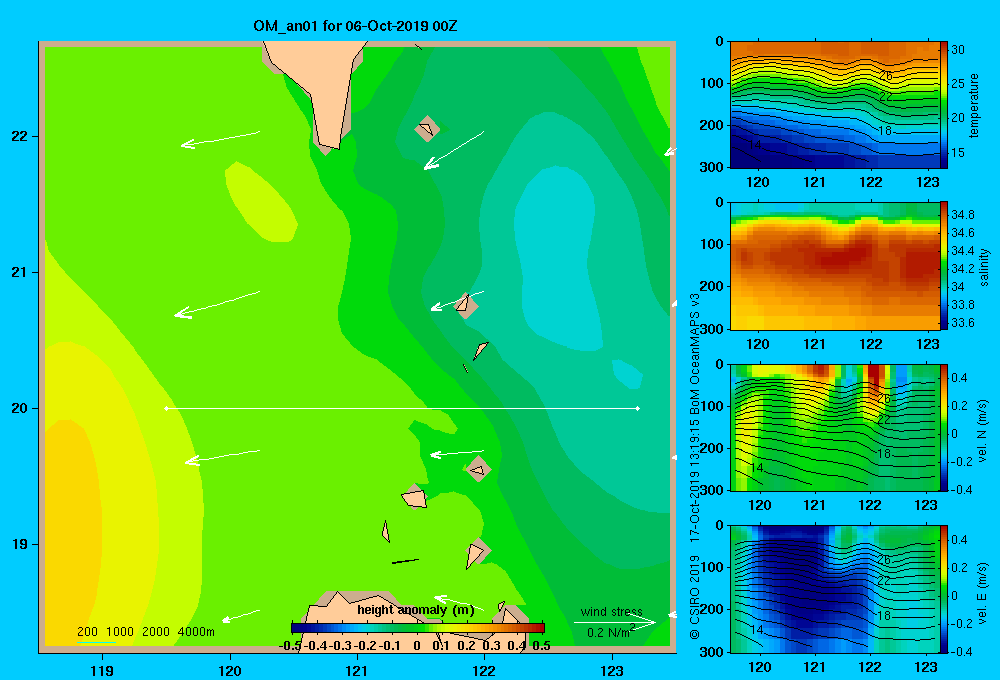Click longitude label 122 on main map axis
The image size is (1000, 680).
click(x=485, y=670)
